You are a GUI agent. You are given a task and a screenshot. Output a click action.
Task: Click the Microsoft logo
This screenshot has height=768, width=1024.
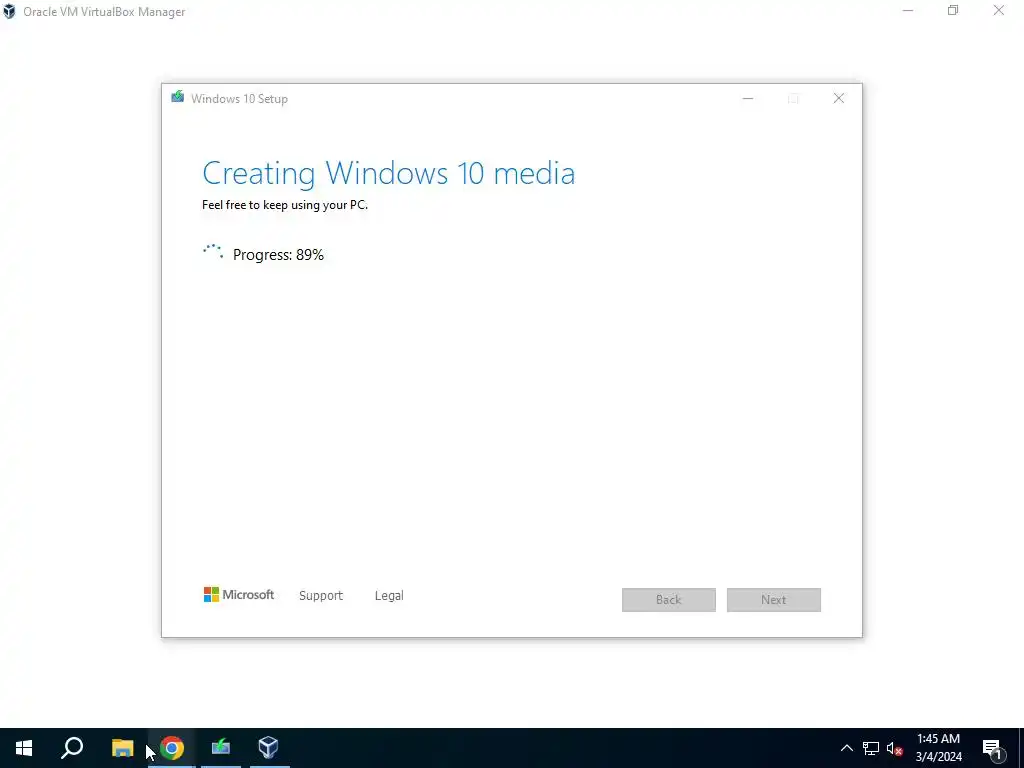pos(239,594)
